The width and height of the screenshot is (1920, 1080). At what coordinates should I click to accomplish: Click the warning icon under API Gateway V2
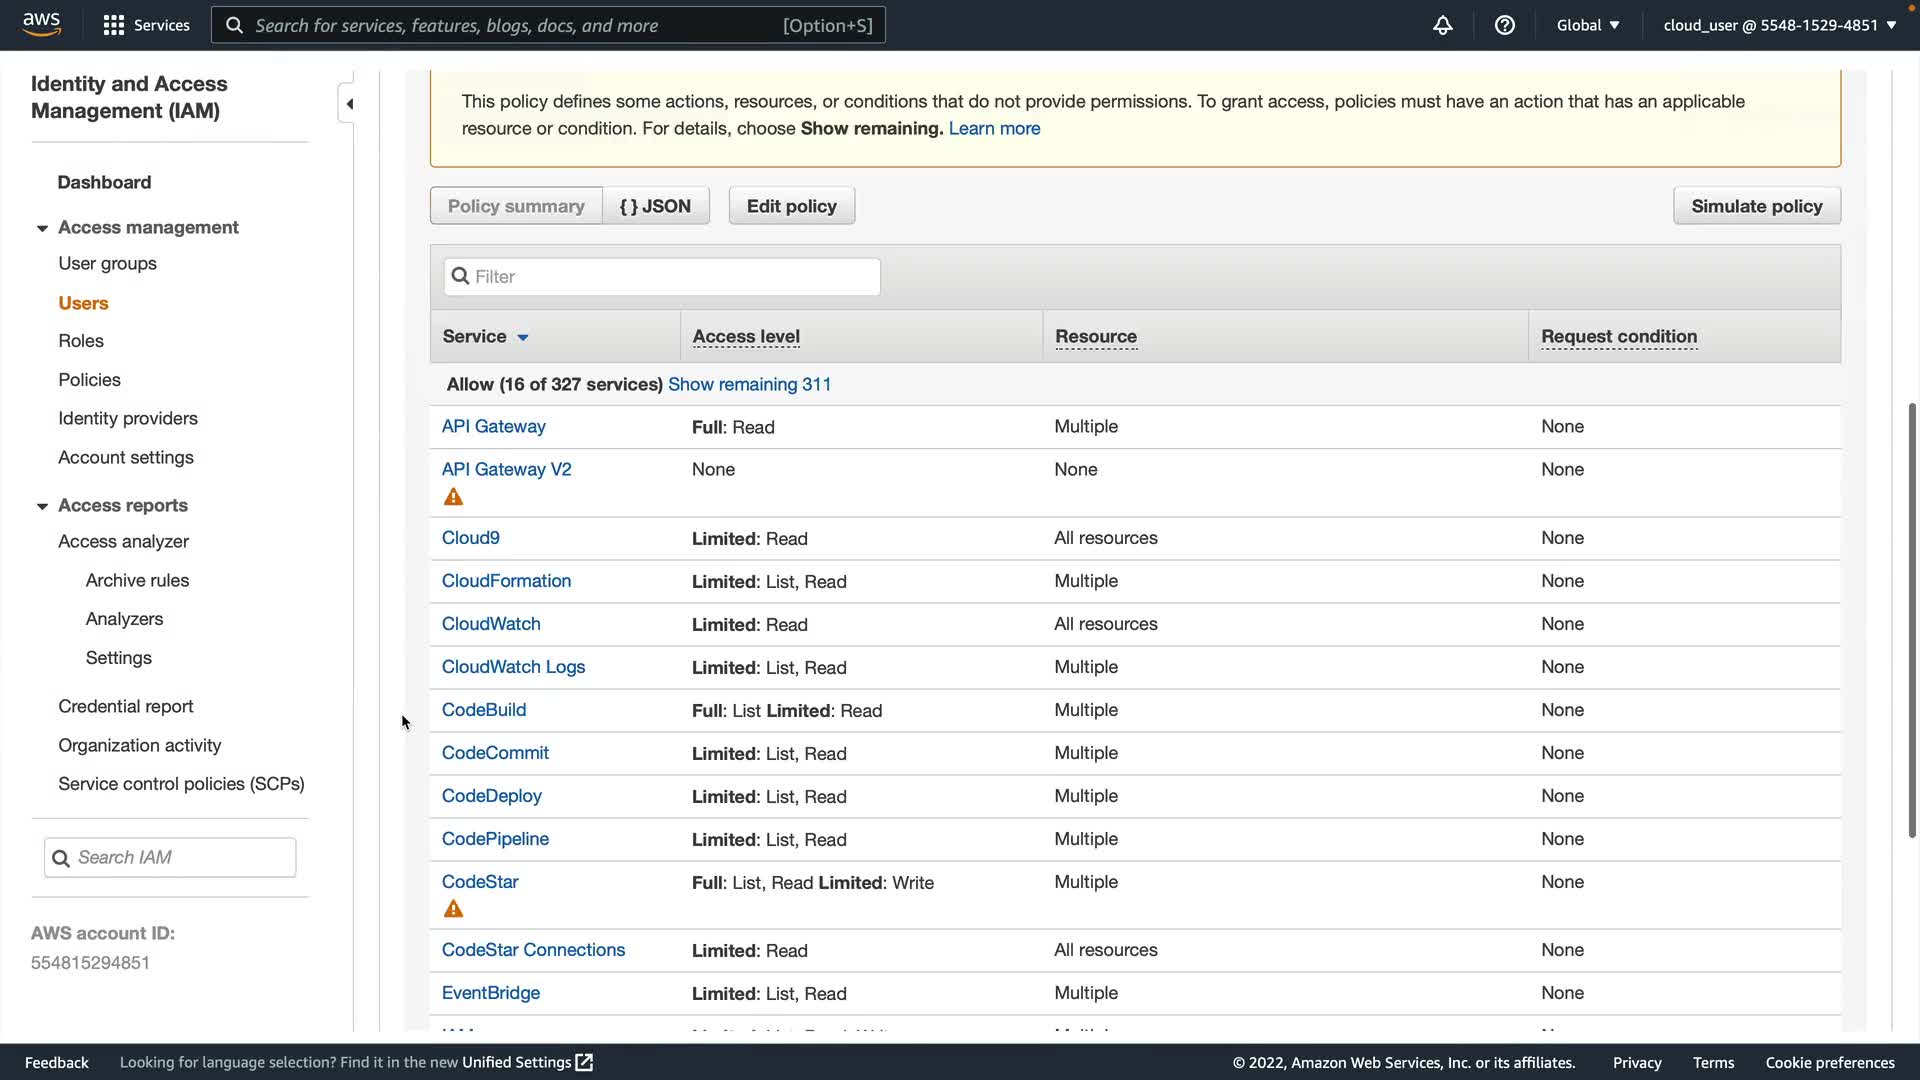(x=453, y=497)
